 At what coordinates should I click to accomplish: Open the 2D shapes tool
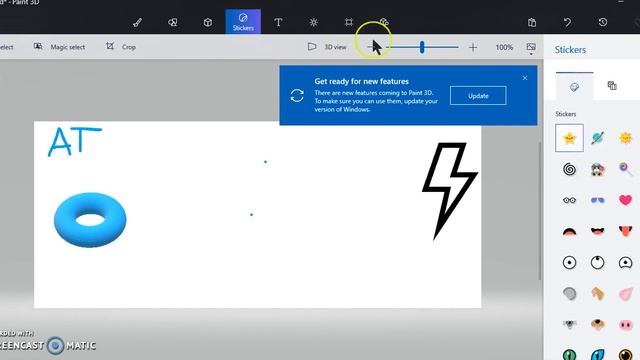(173, 22)
